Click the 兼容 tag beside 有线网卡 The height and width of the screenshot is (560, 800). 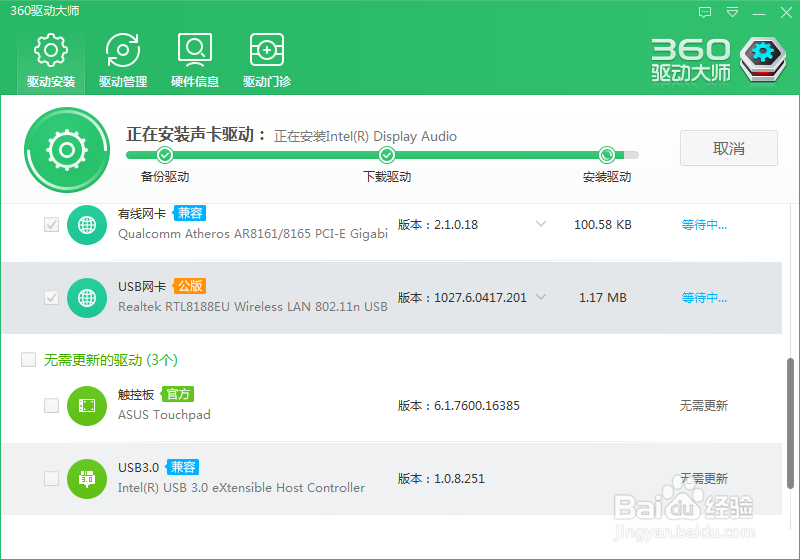coord(190,213)
